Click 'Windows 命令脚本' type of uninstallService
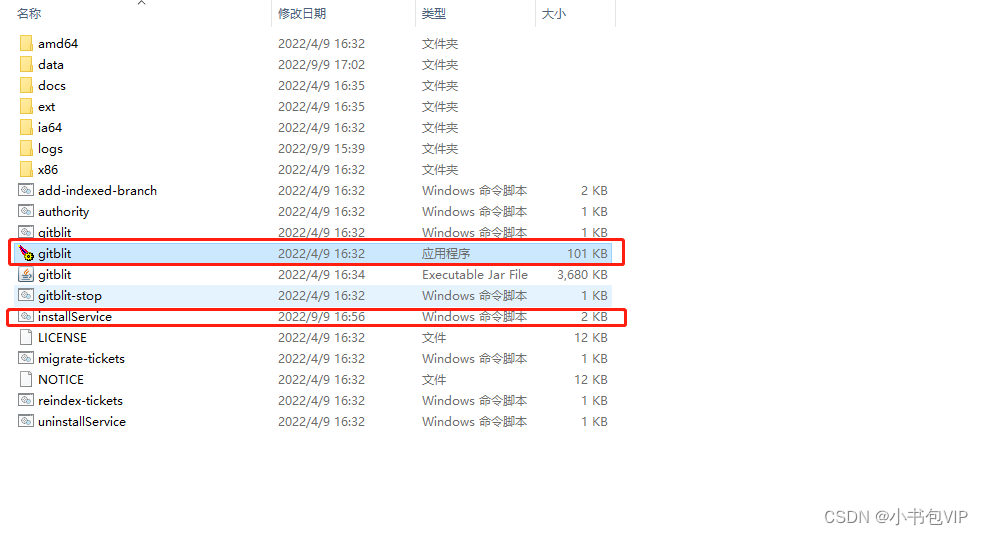This screenshot has width=983, height=535. 475,421
